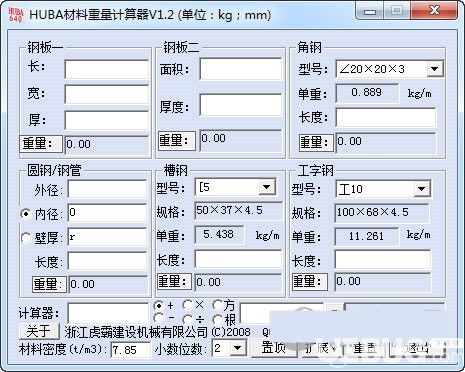Click the 圆钢/钢管 重量 calculate button
465x372 pixels.
(x=49, y=285)
